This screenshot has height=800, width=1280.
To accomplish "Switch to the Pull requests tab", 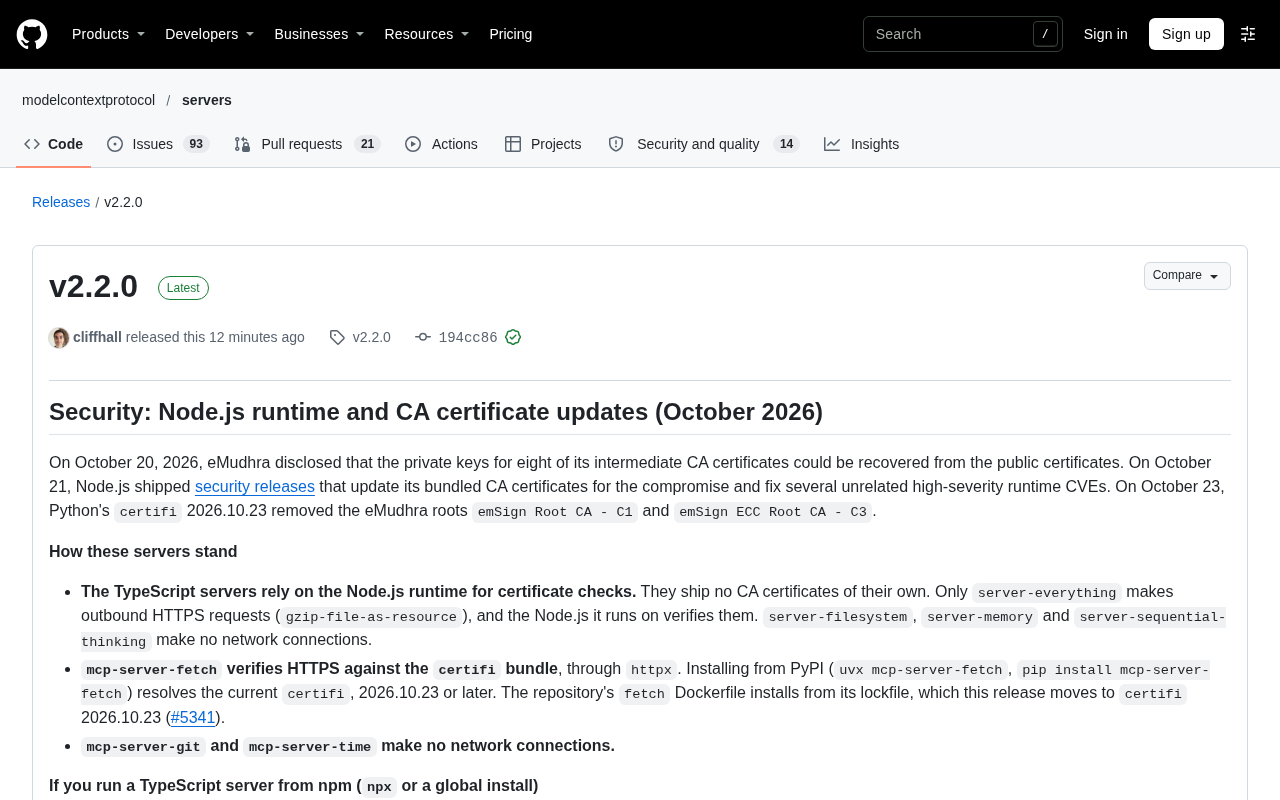I will [x=307, y=144].
